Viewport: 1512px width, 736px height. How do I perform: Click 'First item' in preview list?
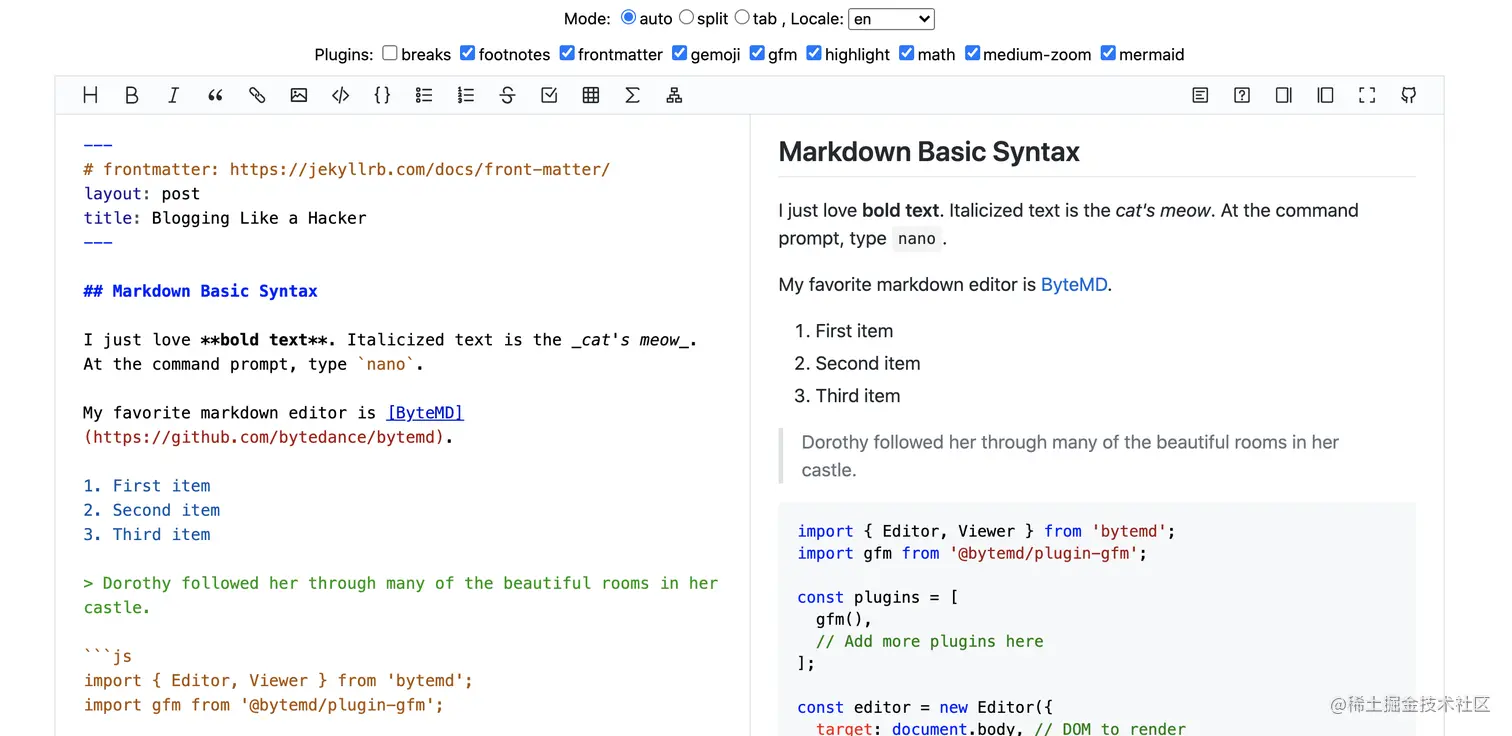point(854,331)
